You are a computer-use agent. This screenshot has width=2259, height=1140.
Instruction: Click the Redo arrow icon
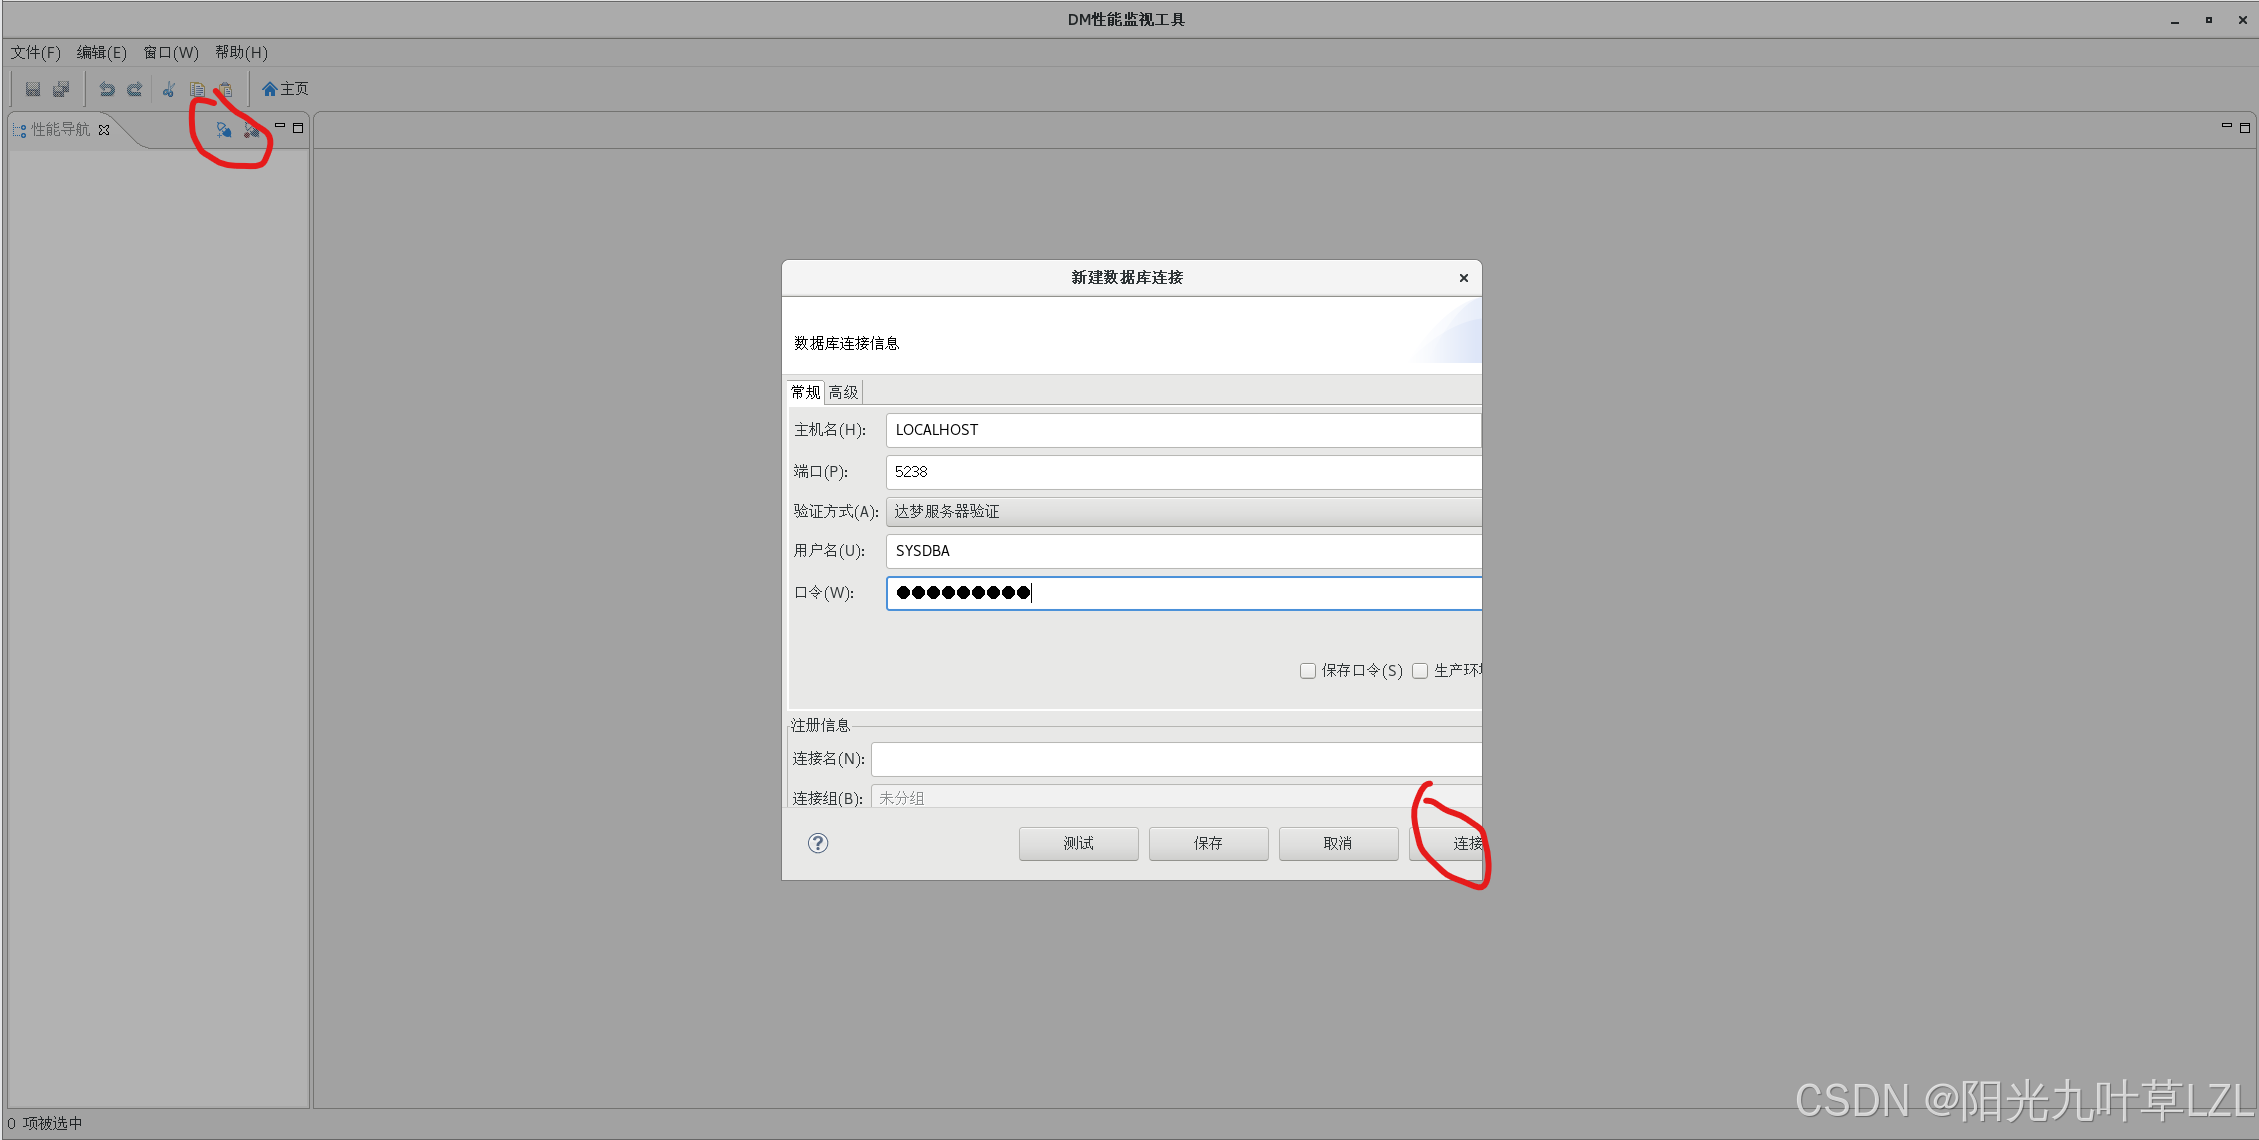[x=135, y=89]
